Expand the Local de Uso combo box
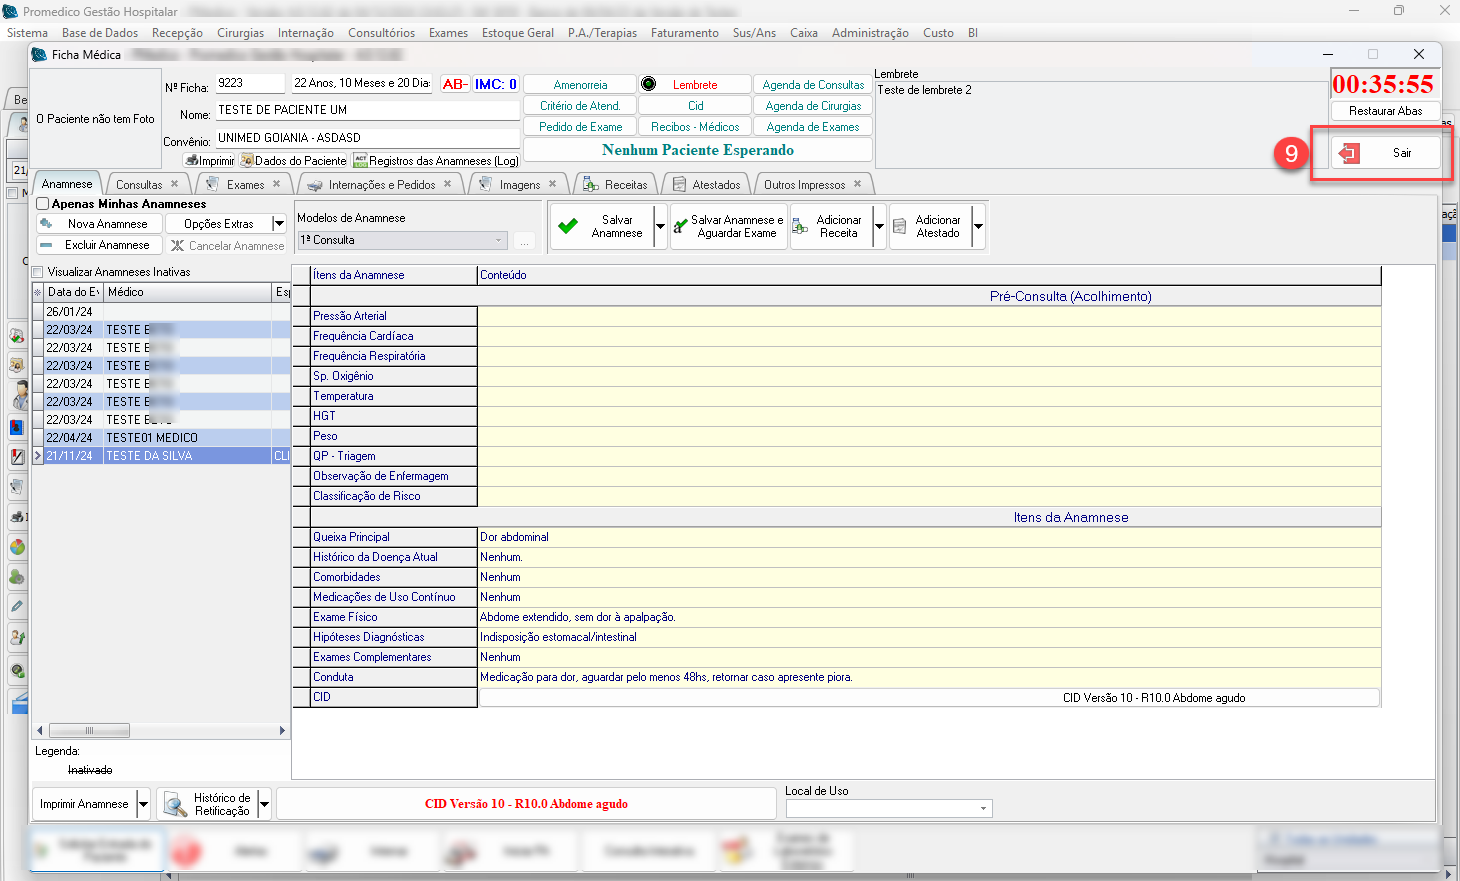This screenshot has width=1460, height=881. coord(983,808)
